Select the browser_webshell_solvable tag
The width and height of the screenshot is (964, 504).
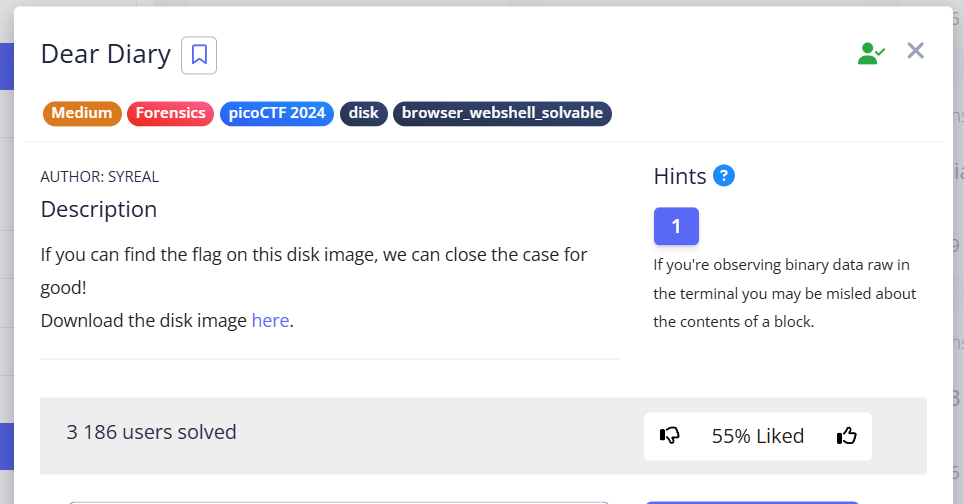coord(502,113)
